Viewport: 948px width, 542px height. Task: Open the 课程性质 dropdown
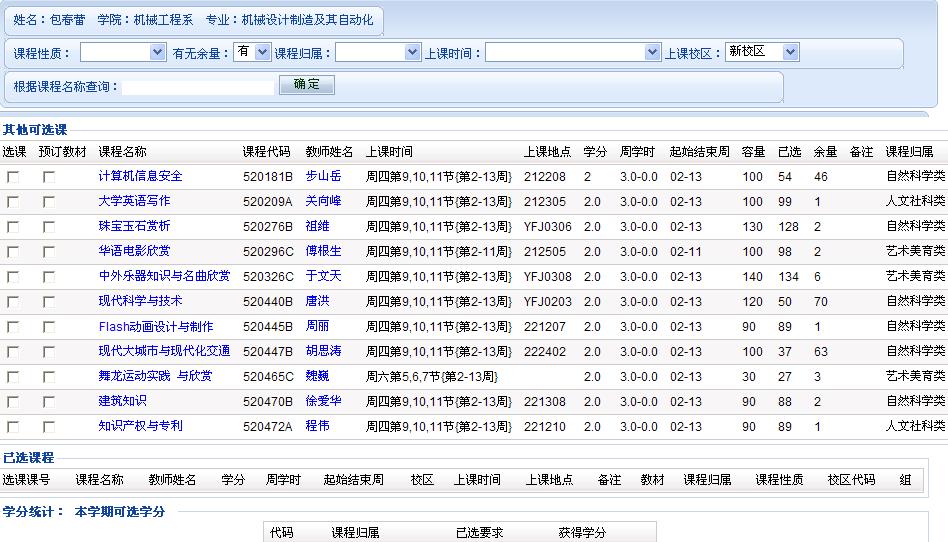[x=122, y=52]
